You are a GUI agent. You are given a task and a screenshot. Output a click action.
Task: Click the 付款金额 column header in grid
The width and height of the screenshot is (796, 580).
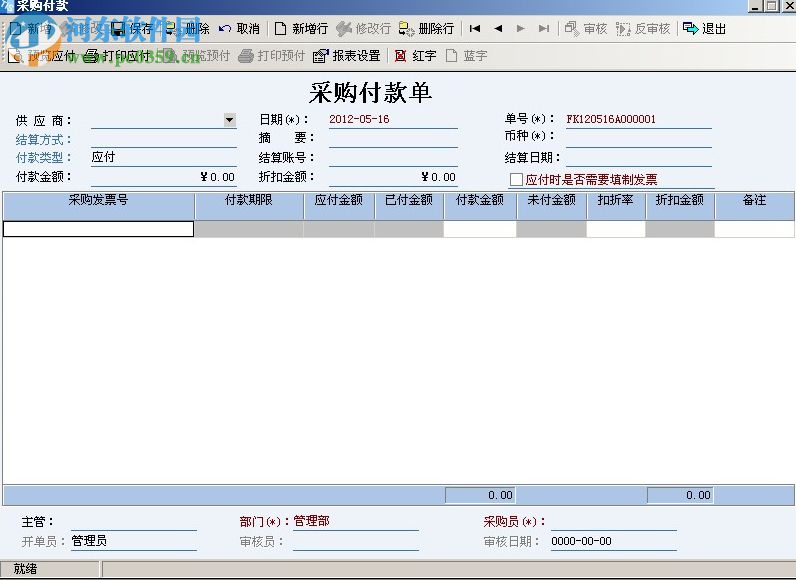480,206
